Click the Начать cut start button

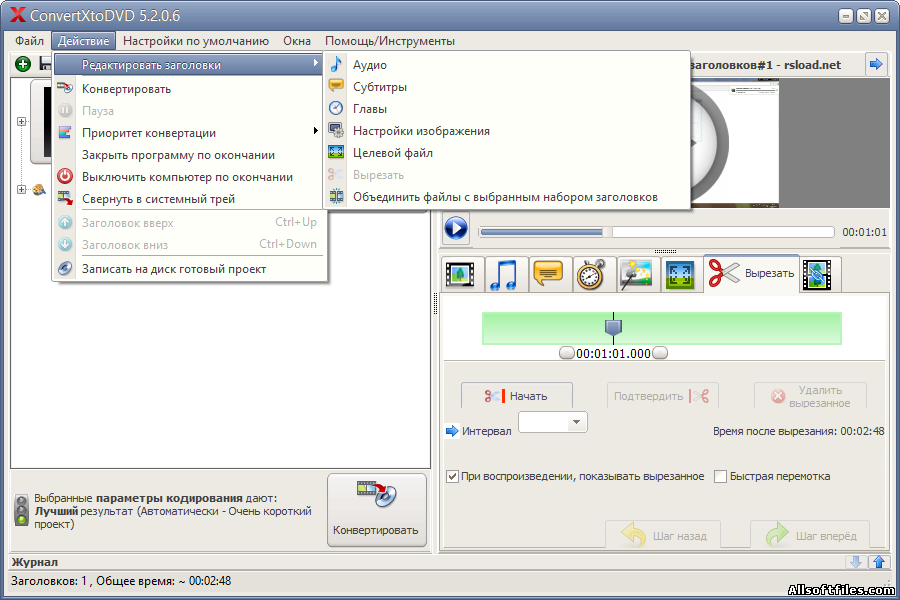(517, 396)
